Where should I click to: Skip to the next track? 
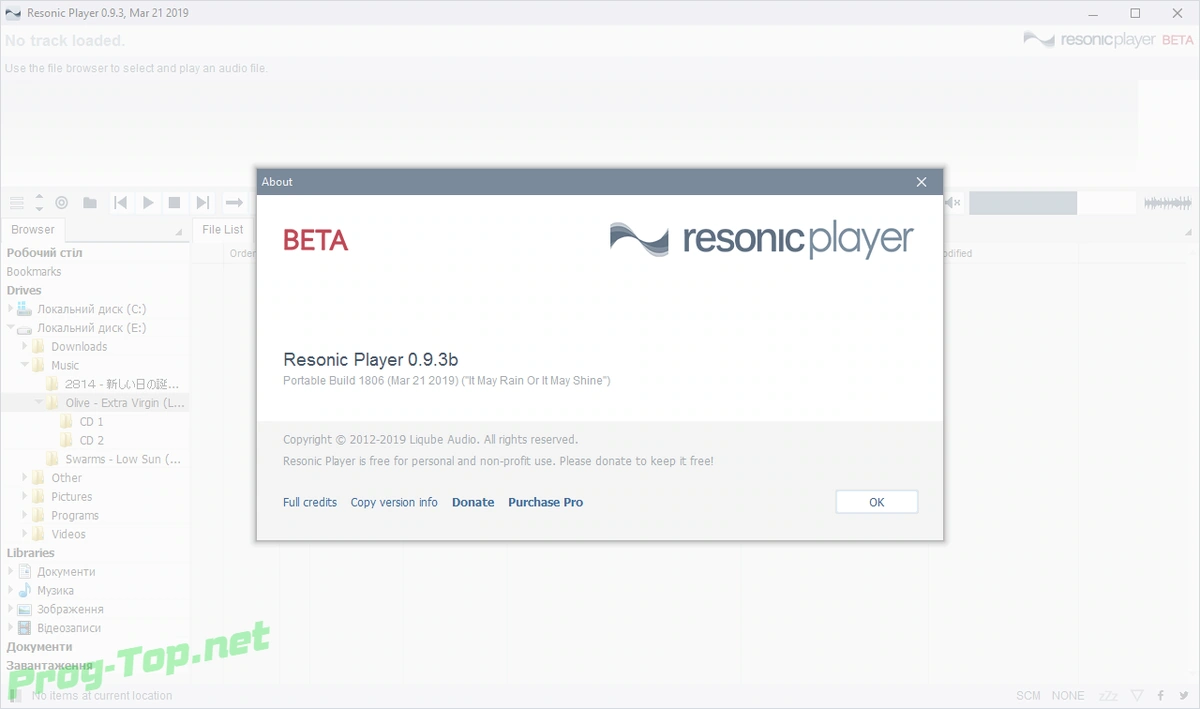pos(202,203)
